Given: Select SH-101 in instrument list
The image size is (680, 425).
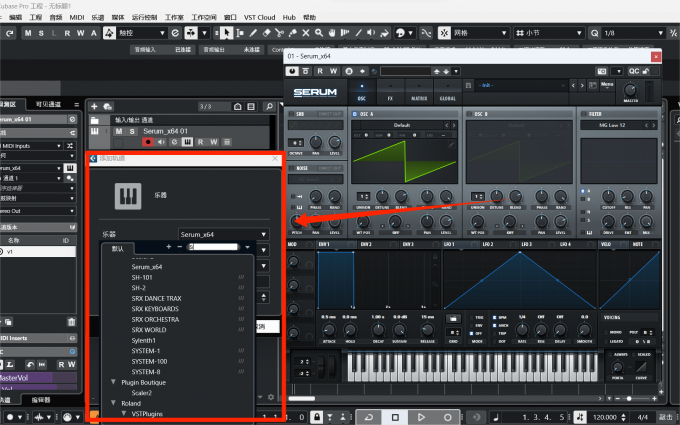Looking at the screenshot, I should [142, 277].
